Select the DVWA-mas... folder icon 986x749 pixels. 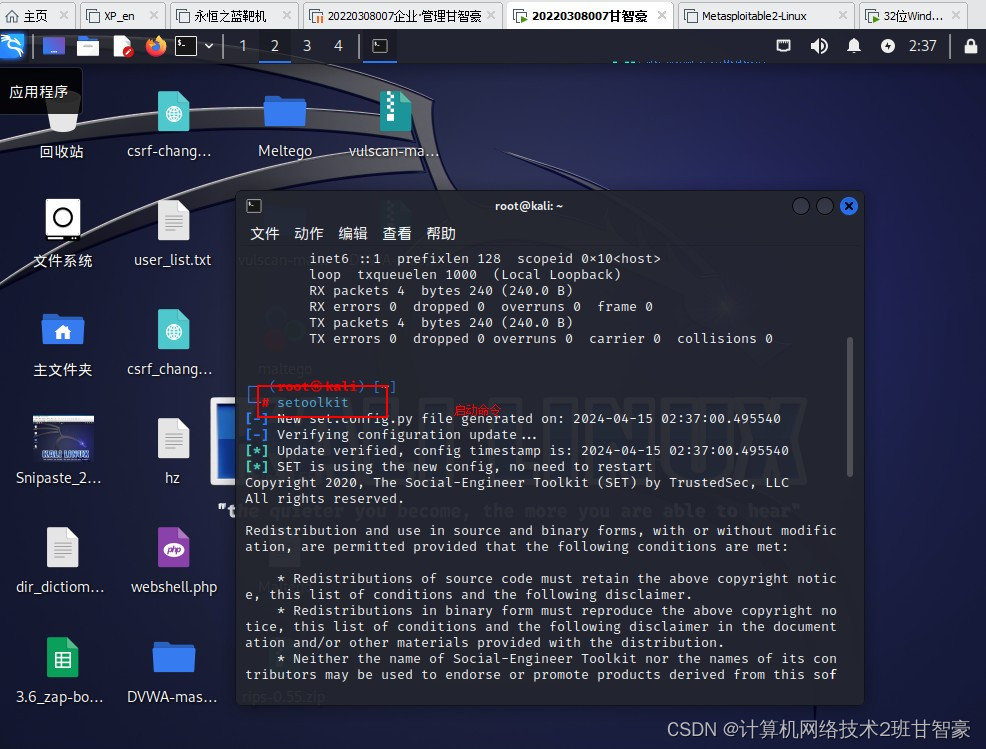173,670
